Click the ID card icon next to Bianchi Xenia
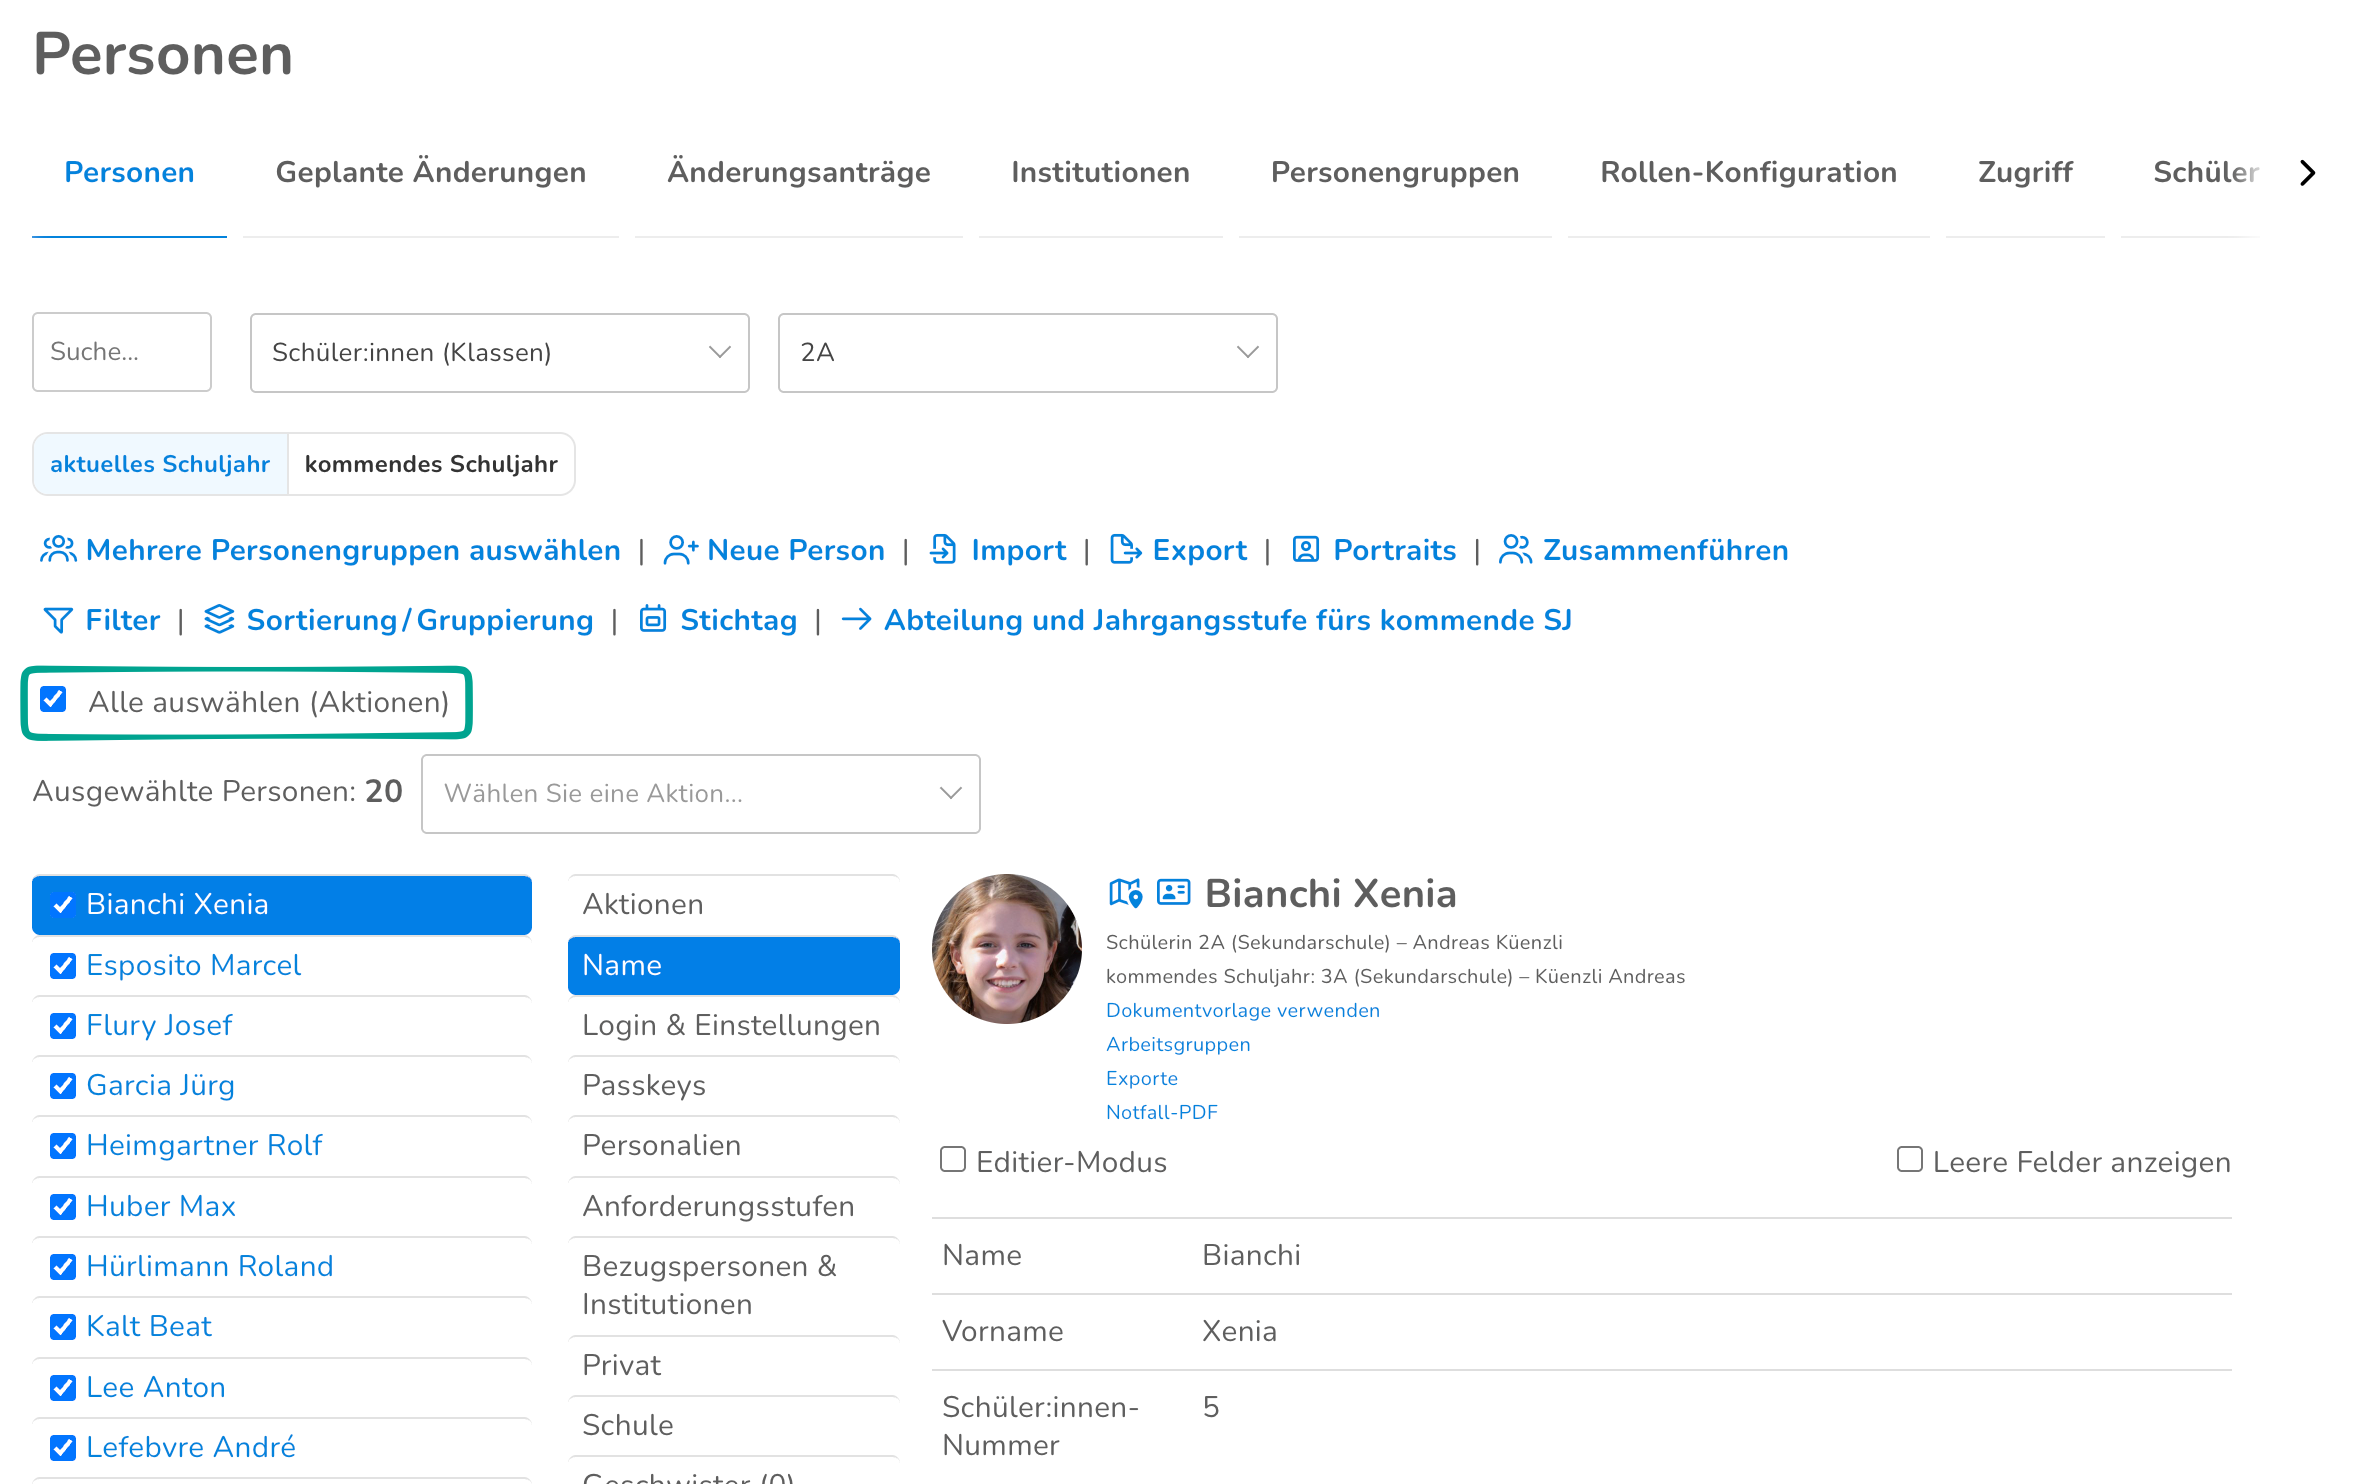This screenshot has height=1484, width=2364. click(x=1173, y=892)
